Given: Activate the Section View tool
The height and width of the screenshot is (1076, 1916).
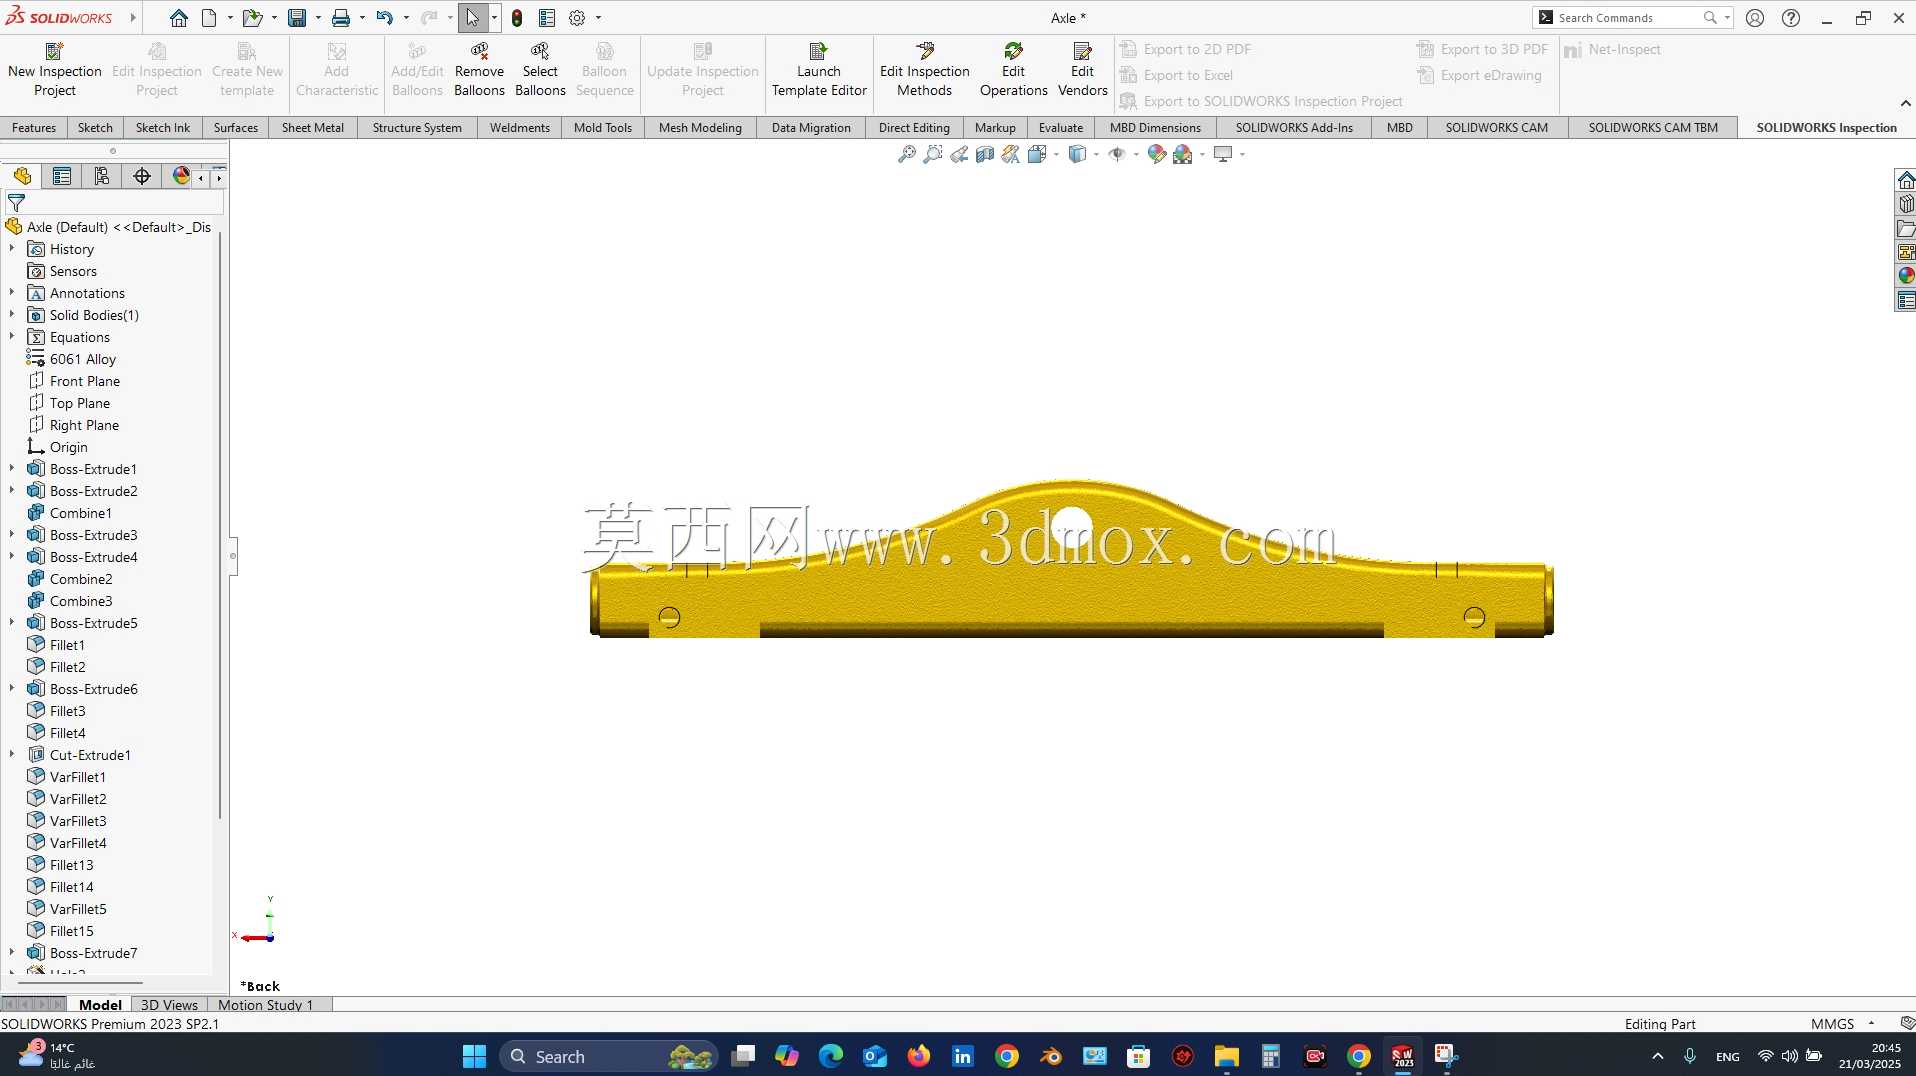Looking at the screenshot, I should tap(985, 154).
